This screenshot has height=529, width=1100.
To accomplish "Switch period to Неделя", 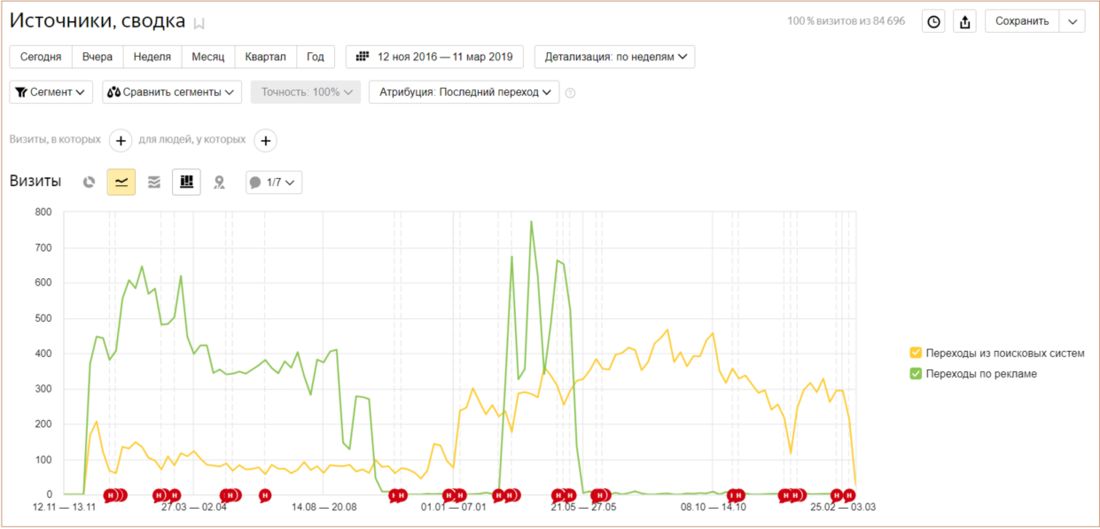I will tap(152, 57).
